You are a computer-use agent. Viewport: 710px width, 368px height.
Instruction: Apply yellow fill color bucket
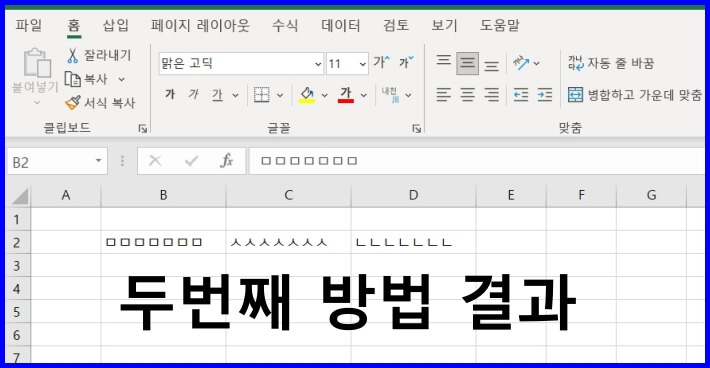click(307, 95)
